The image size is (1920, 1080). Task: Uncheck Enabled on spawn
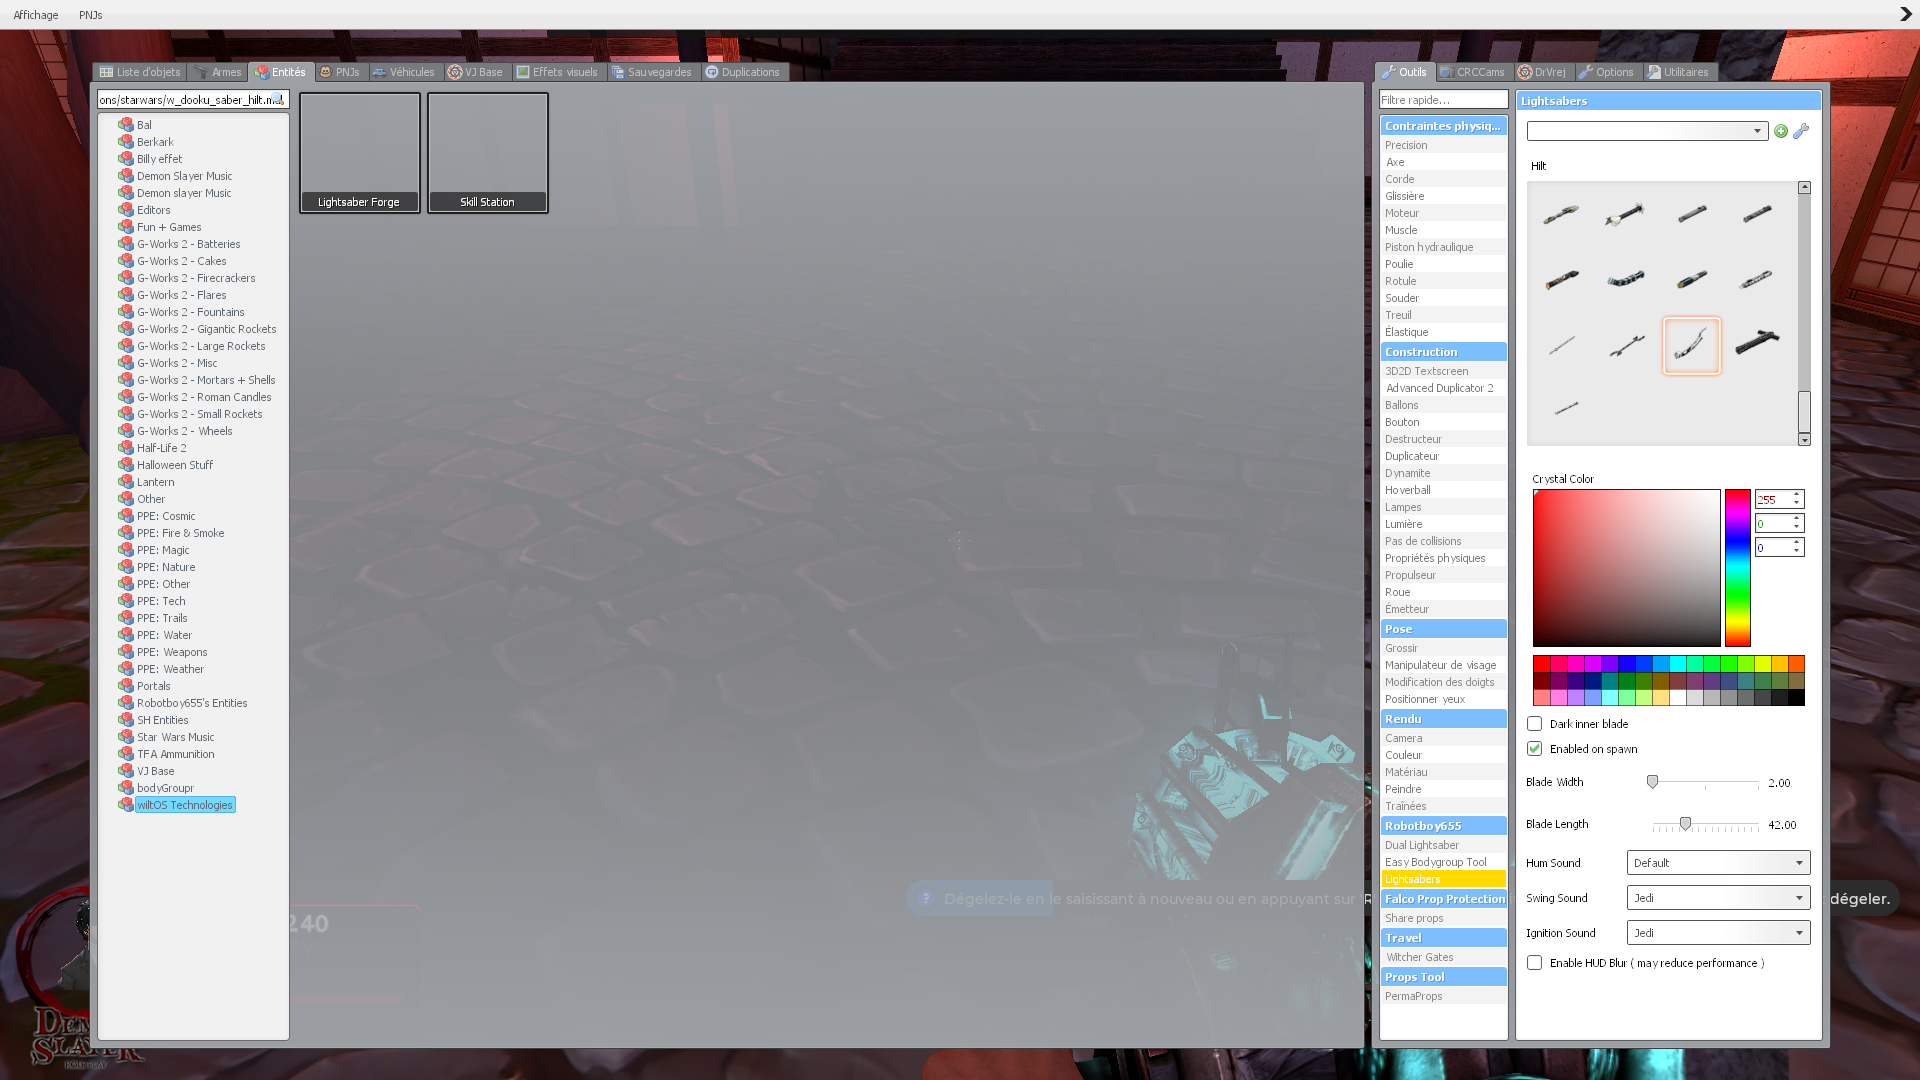tap(1534, 749)
